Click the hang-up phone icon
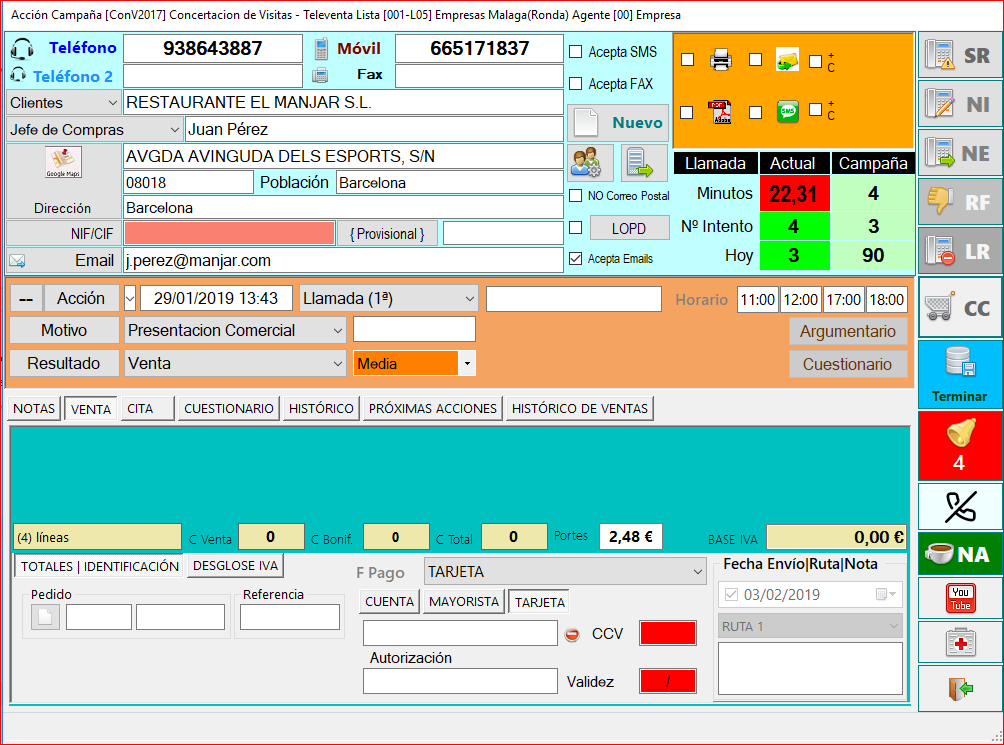The image size is (1004, 745). (x=960, y=507)
